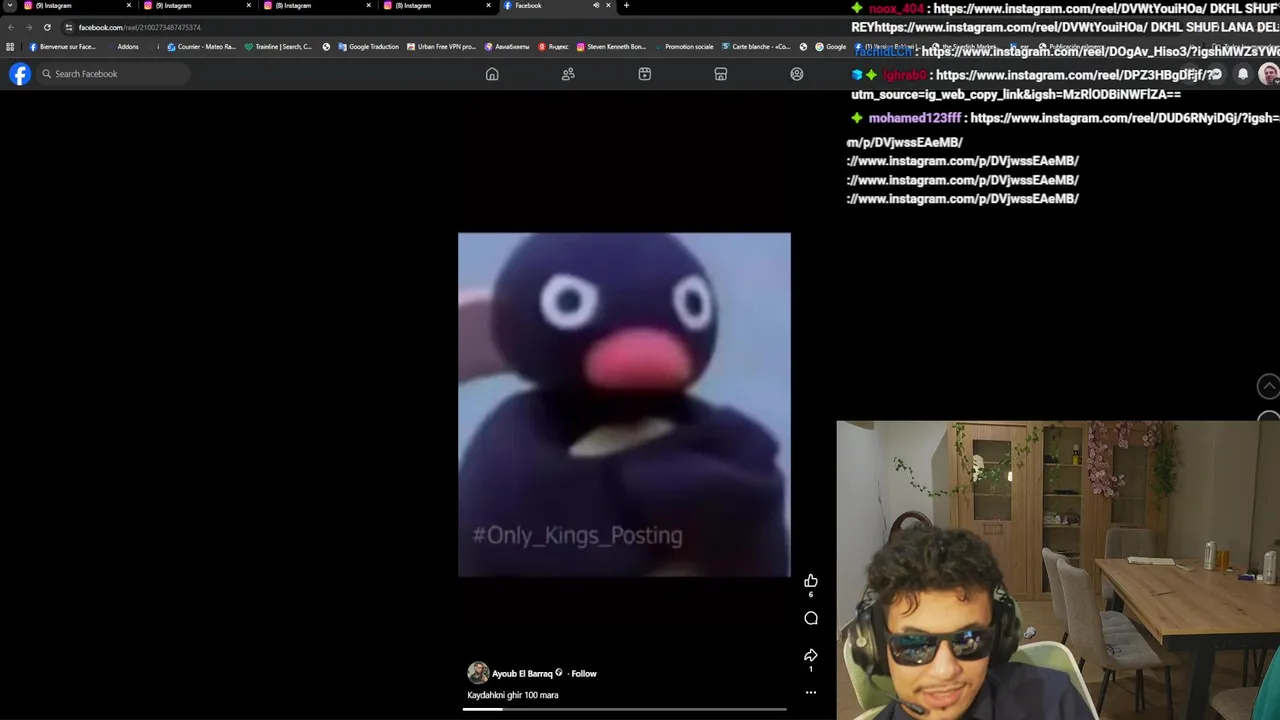Viewport: 1280px width, 720px height.
Task: Click the Facebook logo
Action: [20, 74]
